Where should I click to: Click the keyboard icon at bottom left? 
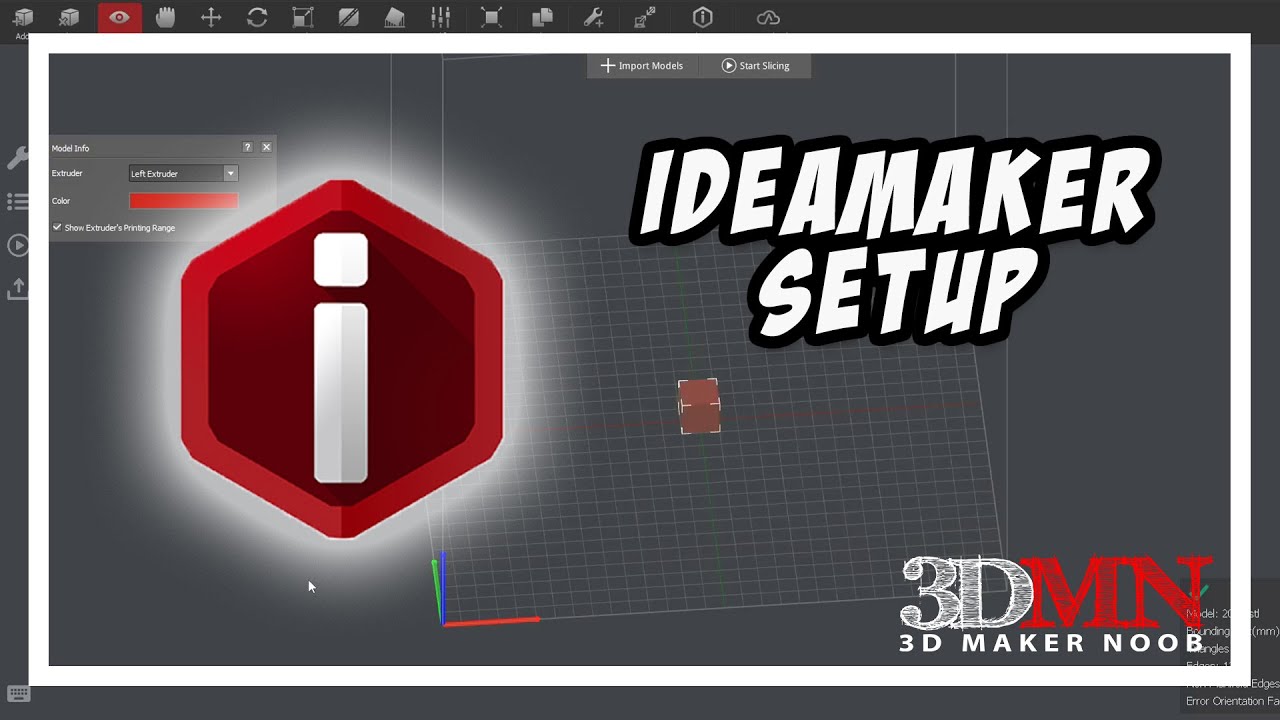[x=18, y=693]
